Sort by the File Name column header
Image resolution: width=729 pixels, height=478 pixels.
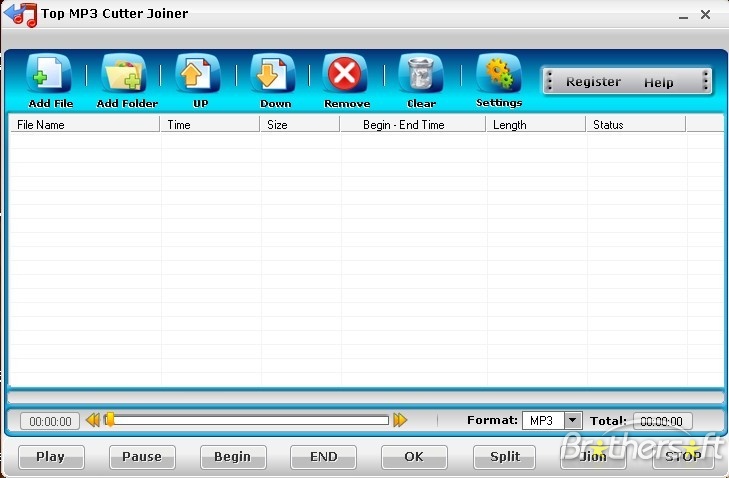[x=85, y=125]
